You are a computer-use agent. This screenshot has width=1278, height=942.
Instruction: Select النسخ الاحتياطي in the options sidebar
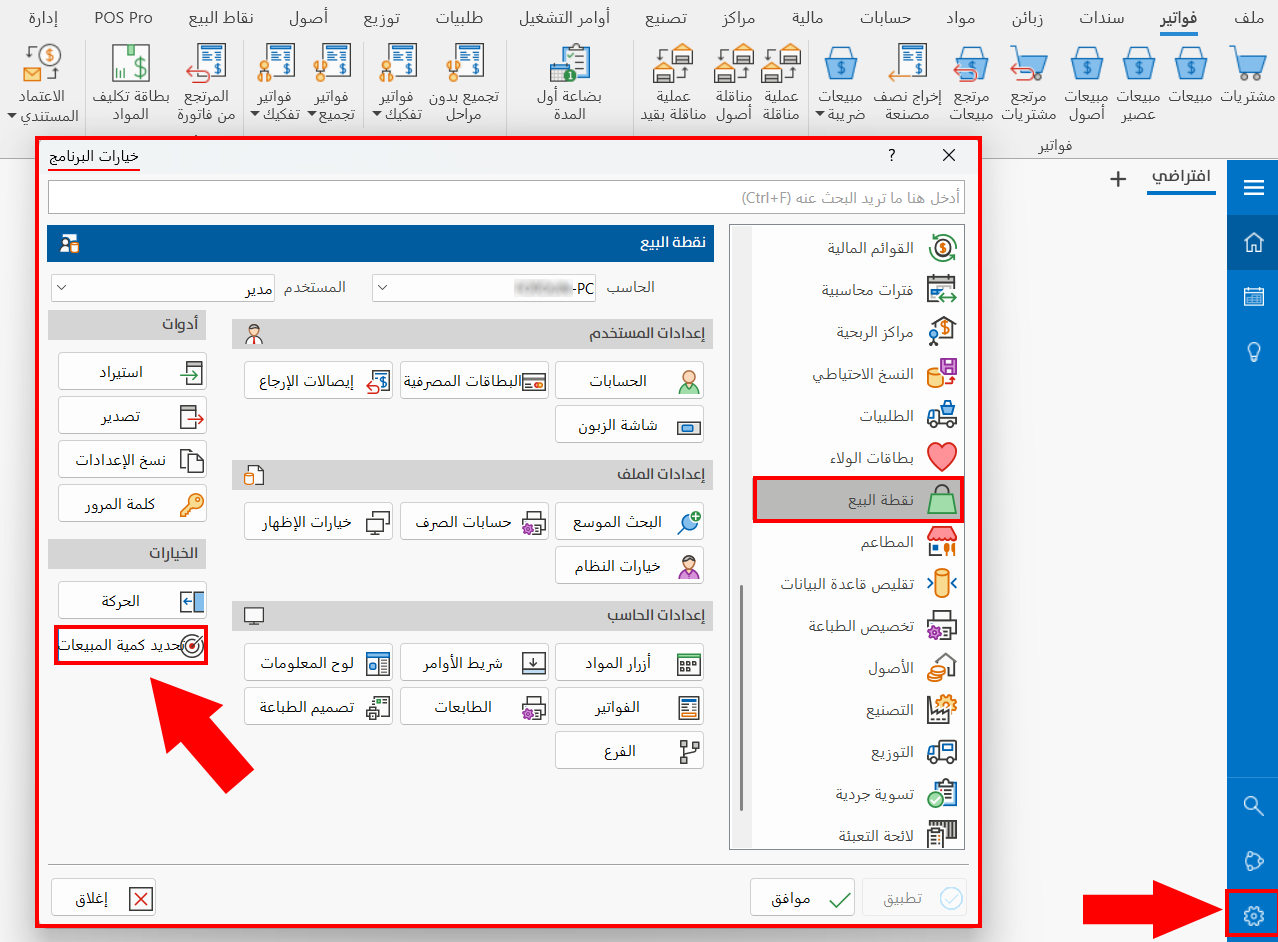tap(858, 375)
